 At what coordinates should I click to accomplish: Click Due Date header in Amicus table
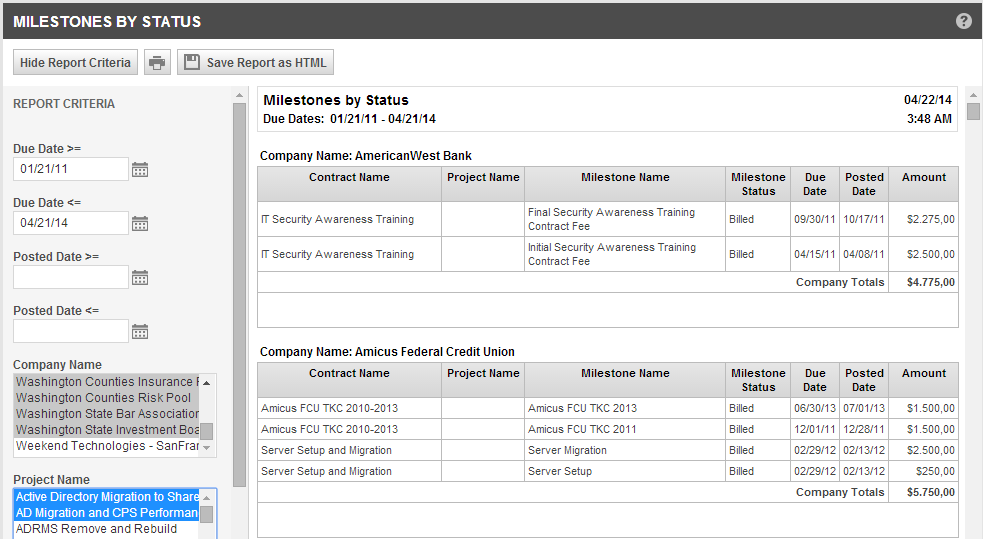pos(815,380)
